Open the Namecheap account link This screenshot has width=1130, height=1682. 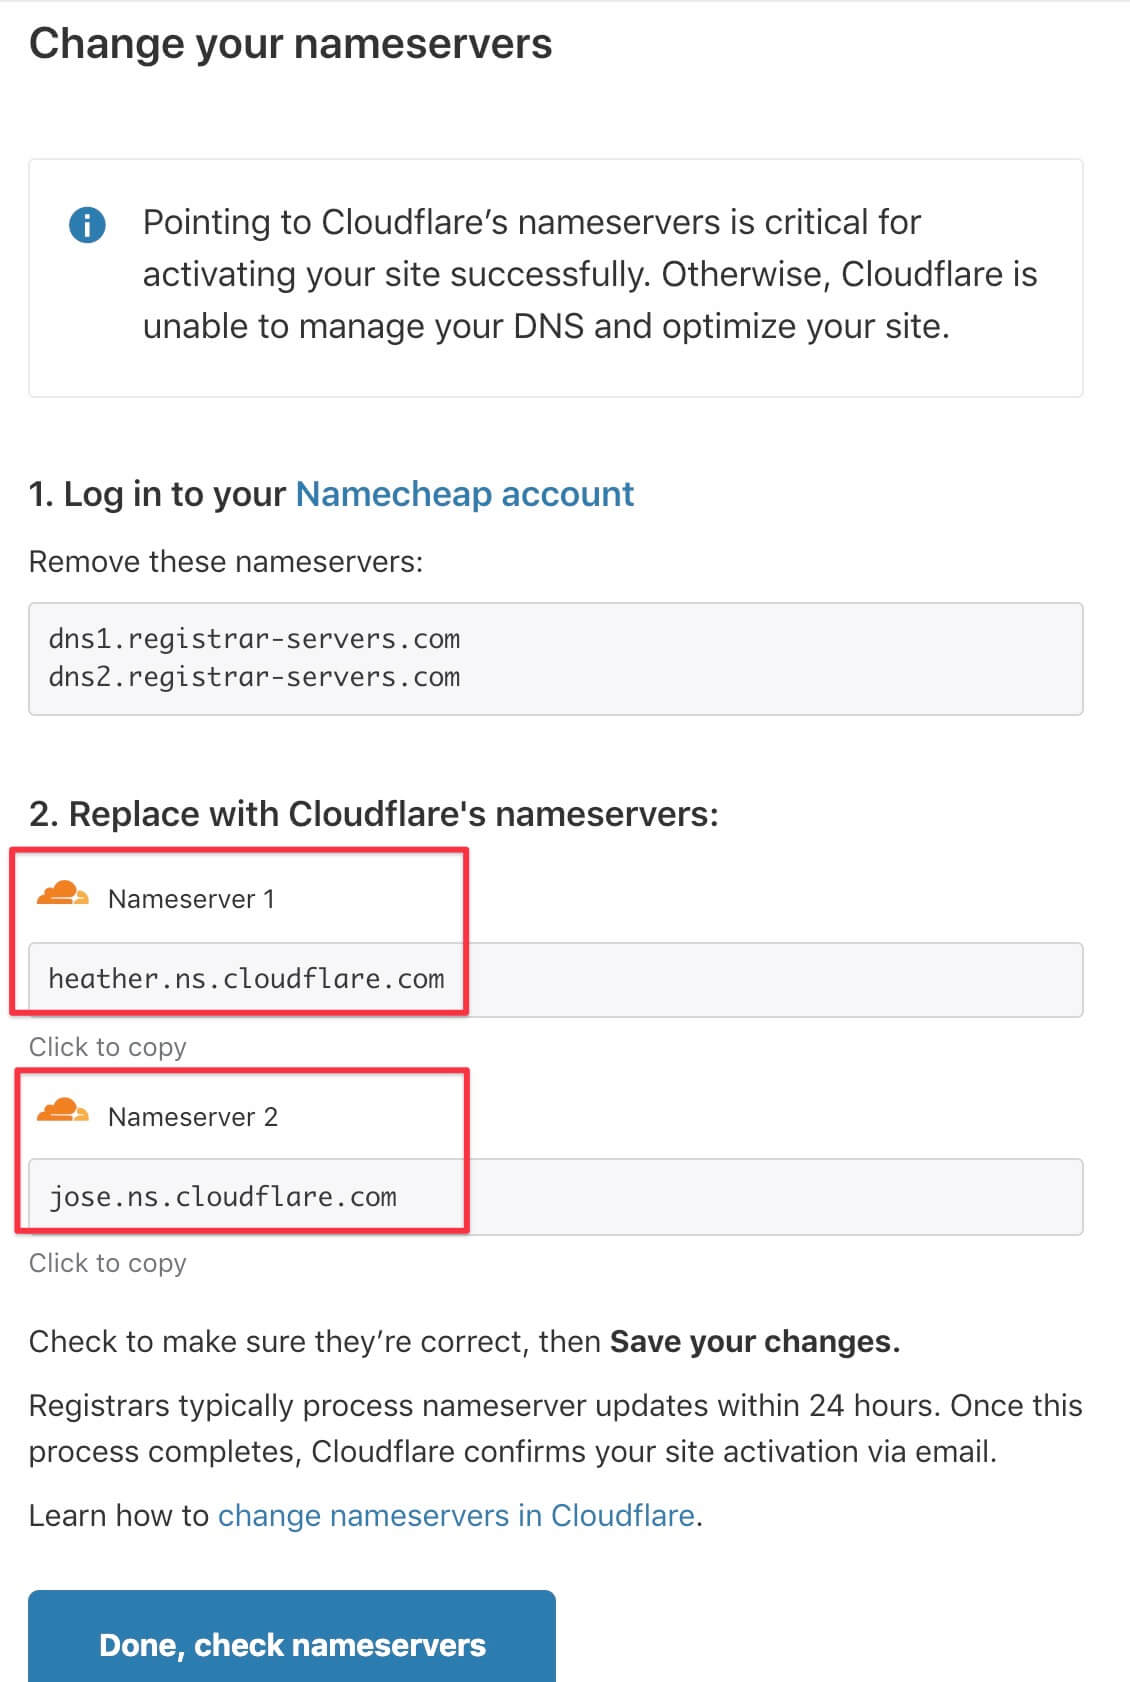(465, 494)
